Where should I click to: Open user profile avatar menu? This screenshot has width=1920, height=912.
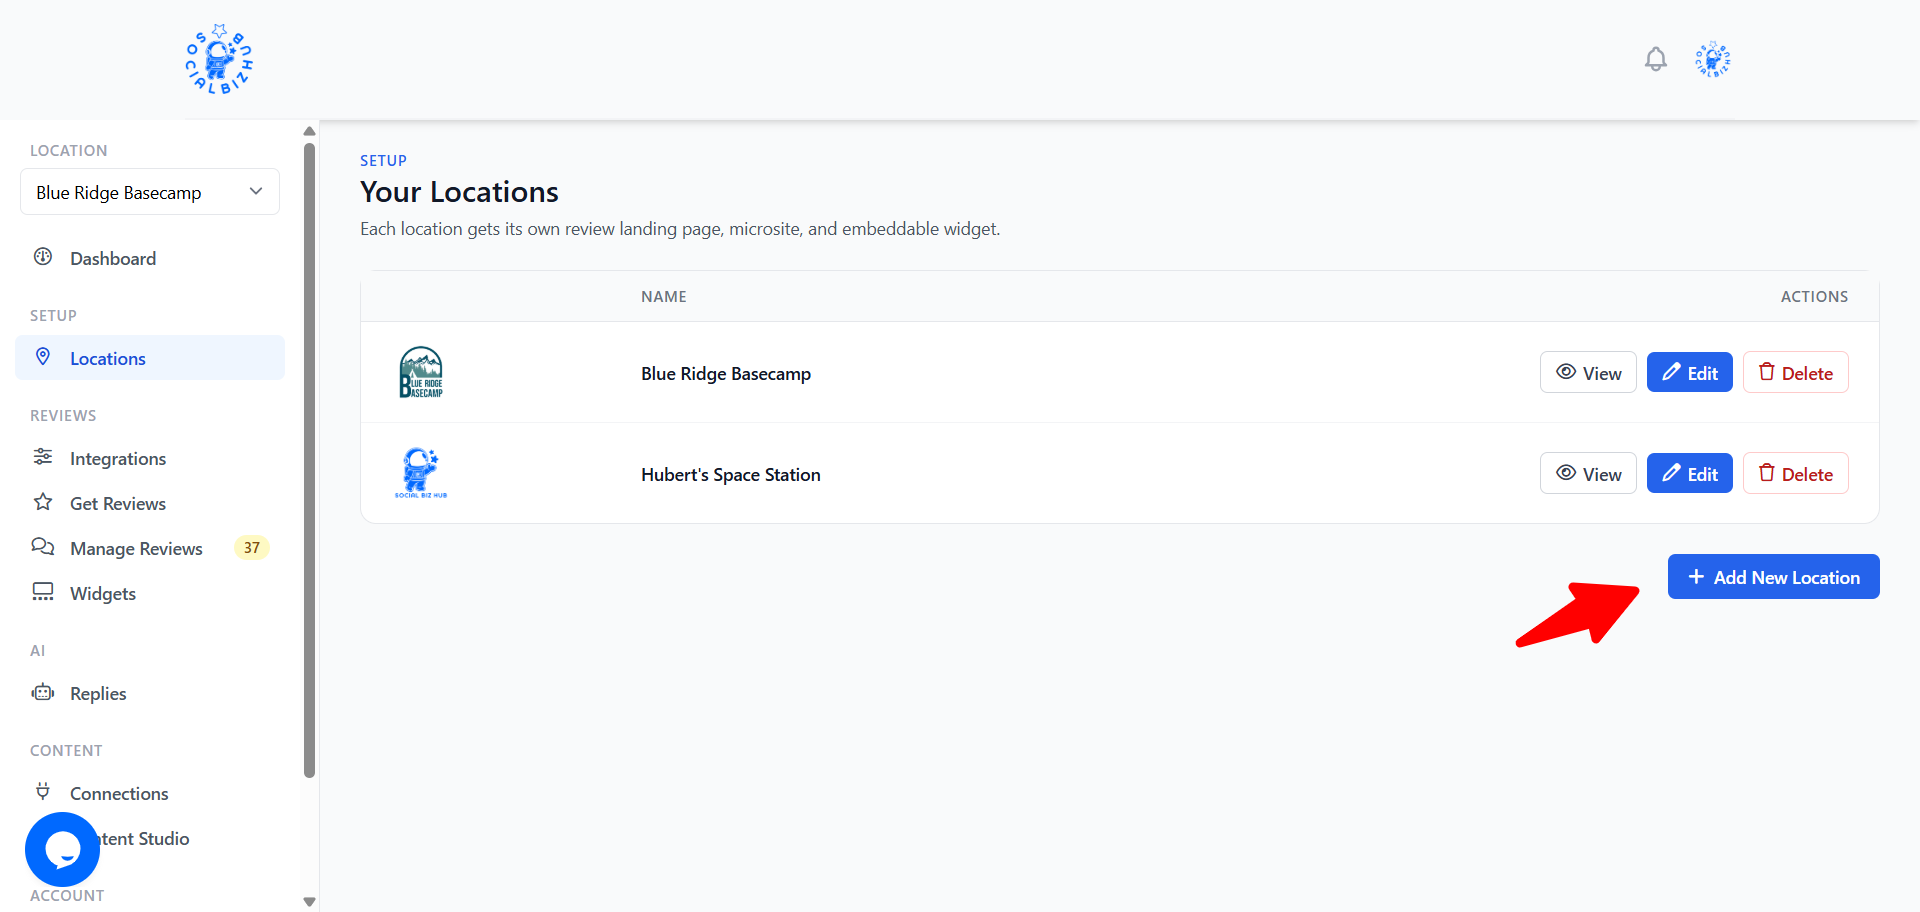[x=1713, y=60]
